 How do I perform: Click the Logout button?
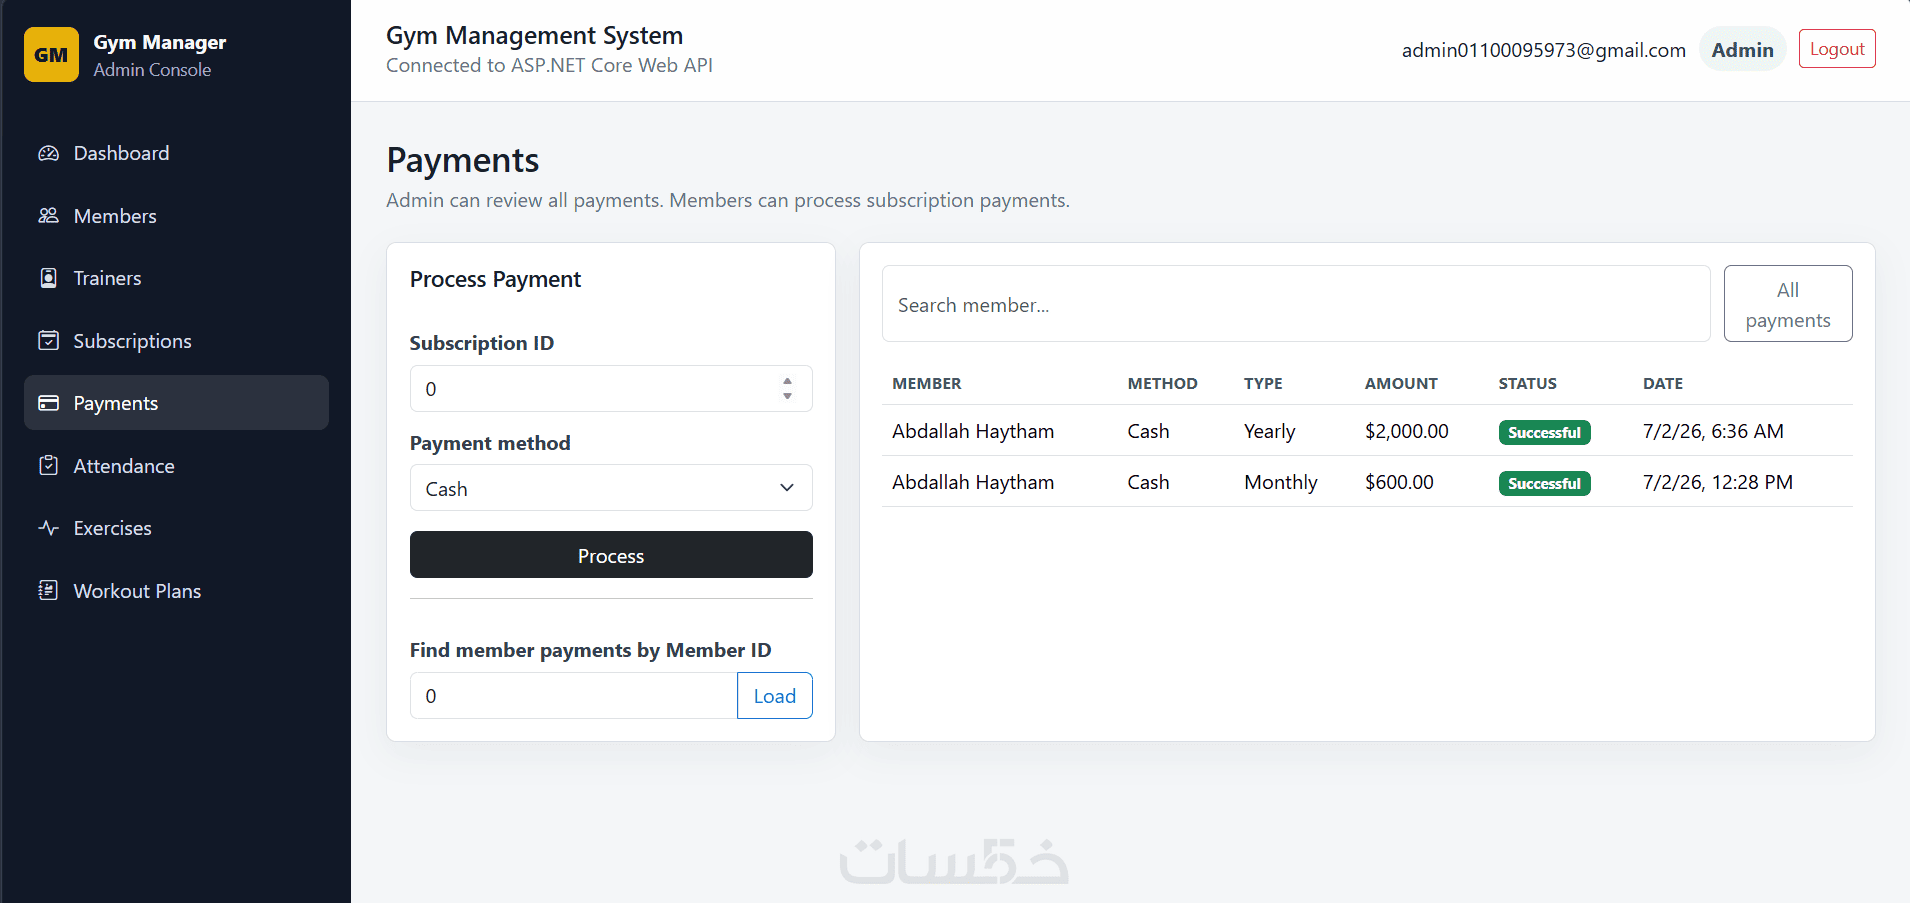[1837, 49]
